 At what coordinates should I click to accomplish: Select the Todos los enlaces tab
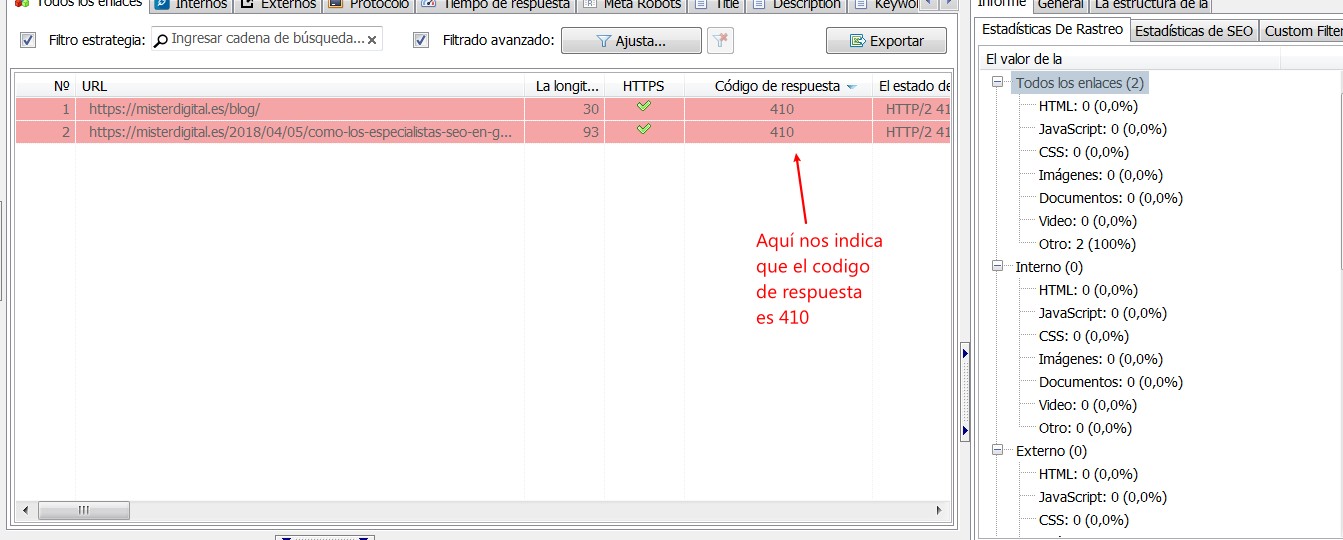[77, 5]
